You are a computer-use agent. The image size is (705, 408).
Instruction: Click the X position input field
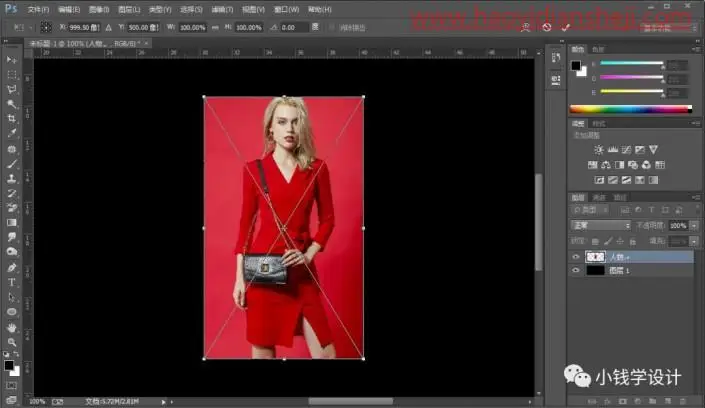click(x=84, y=27)
